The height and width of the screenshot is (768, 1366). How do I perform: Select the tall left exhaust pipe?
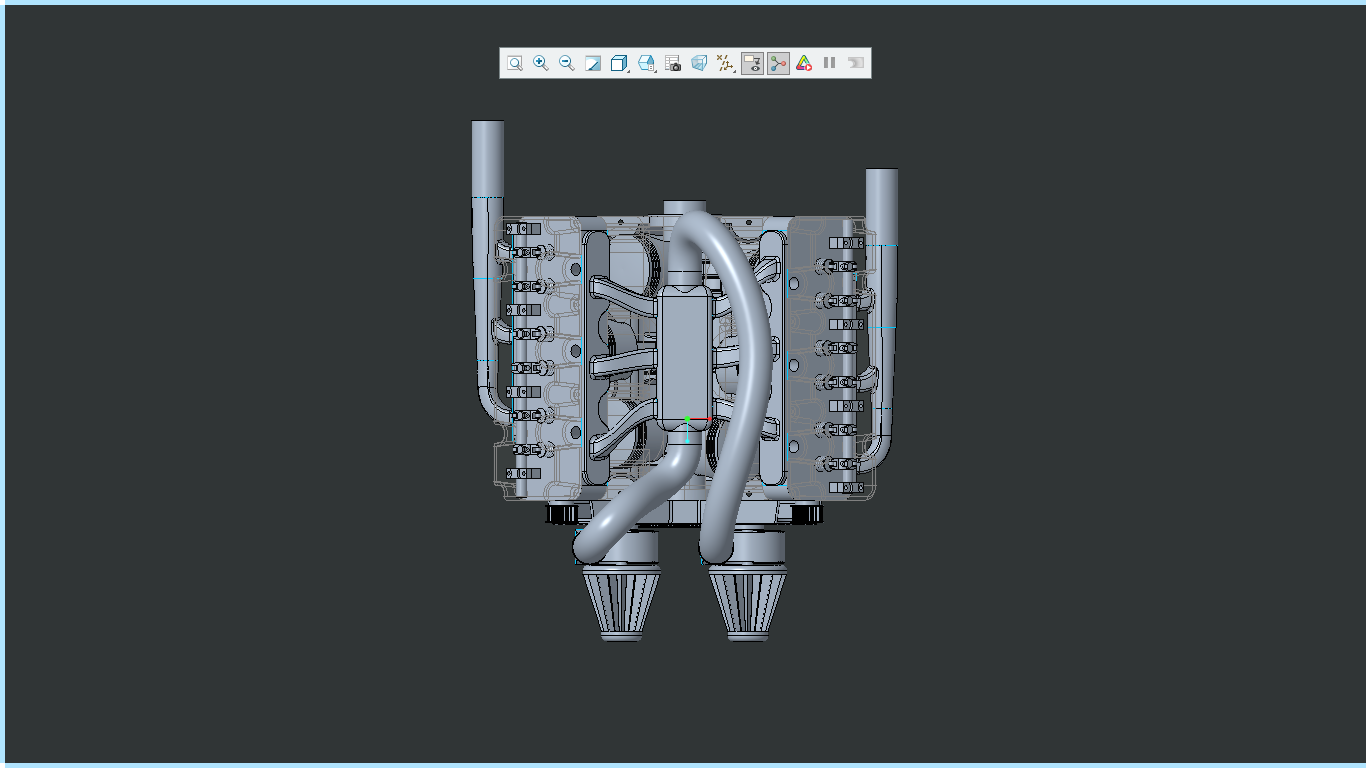(487, 270)
